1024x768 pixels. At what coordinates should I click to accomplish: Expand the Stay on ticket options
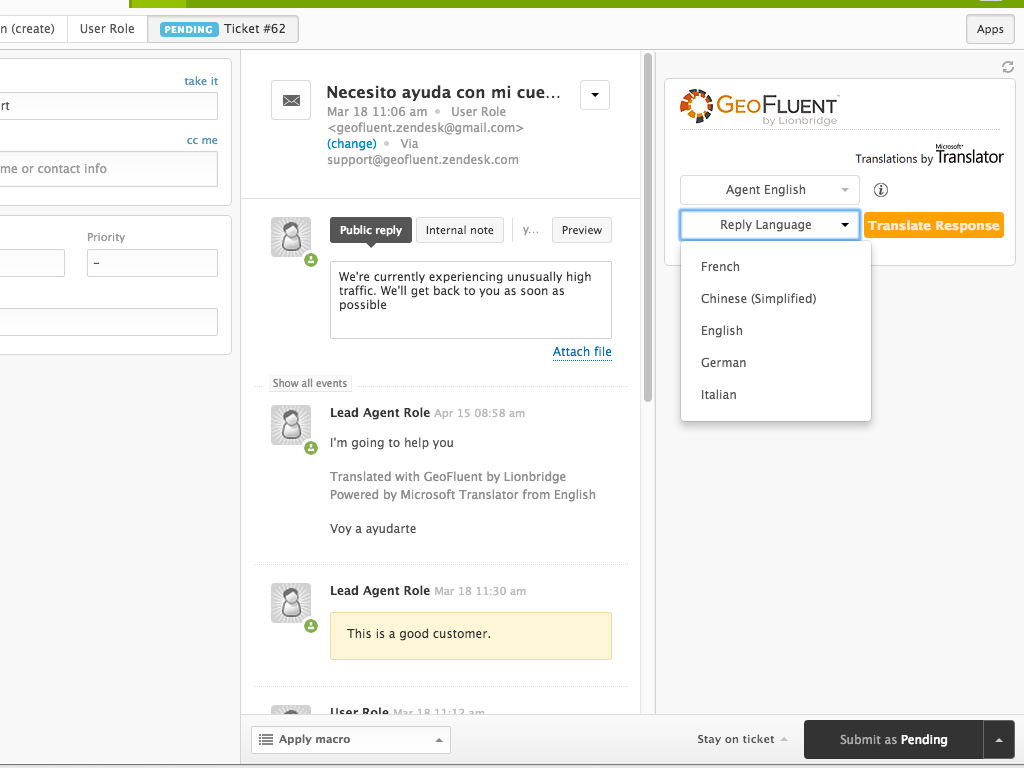(x=742, y=739)
